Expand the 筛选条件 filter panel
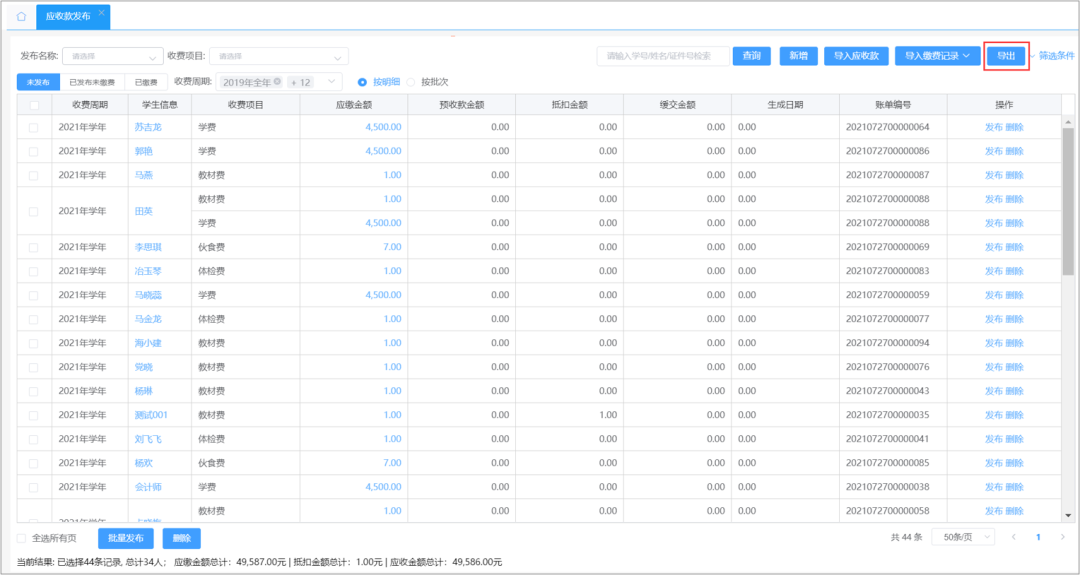This screenshot has width=1080, height=575. click(1055, 56)
